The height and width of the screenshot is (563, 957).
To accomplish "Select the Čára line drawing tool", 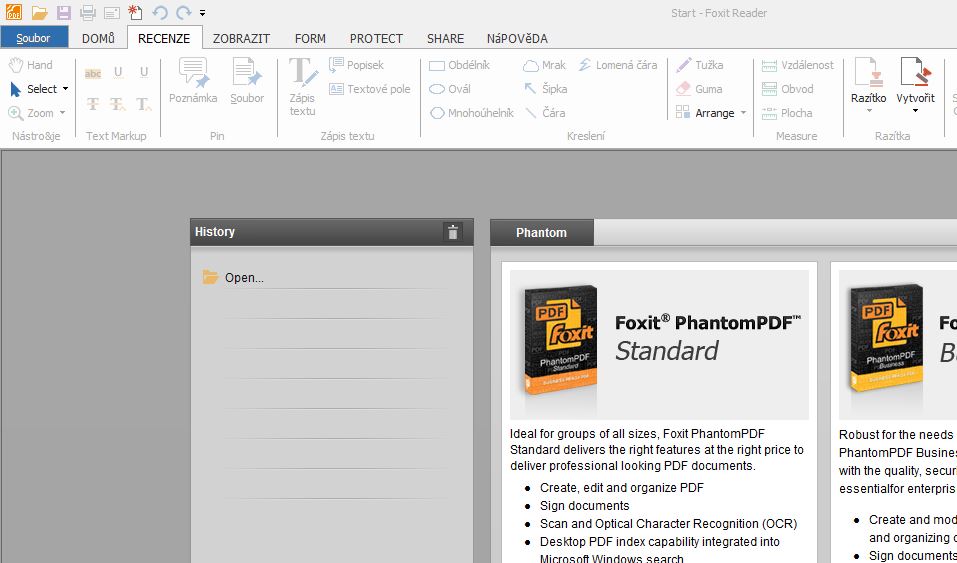I will pos(545,113).
